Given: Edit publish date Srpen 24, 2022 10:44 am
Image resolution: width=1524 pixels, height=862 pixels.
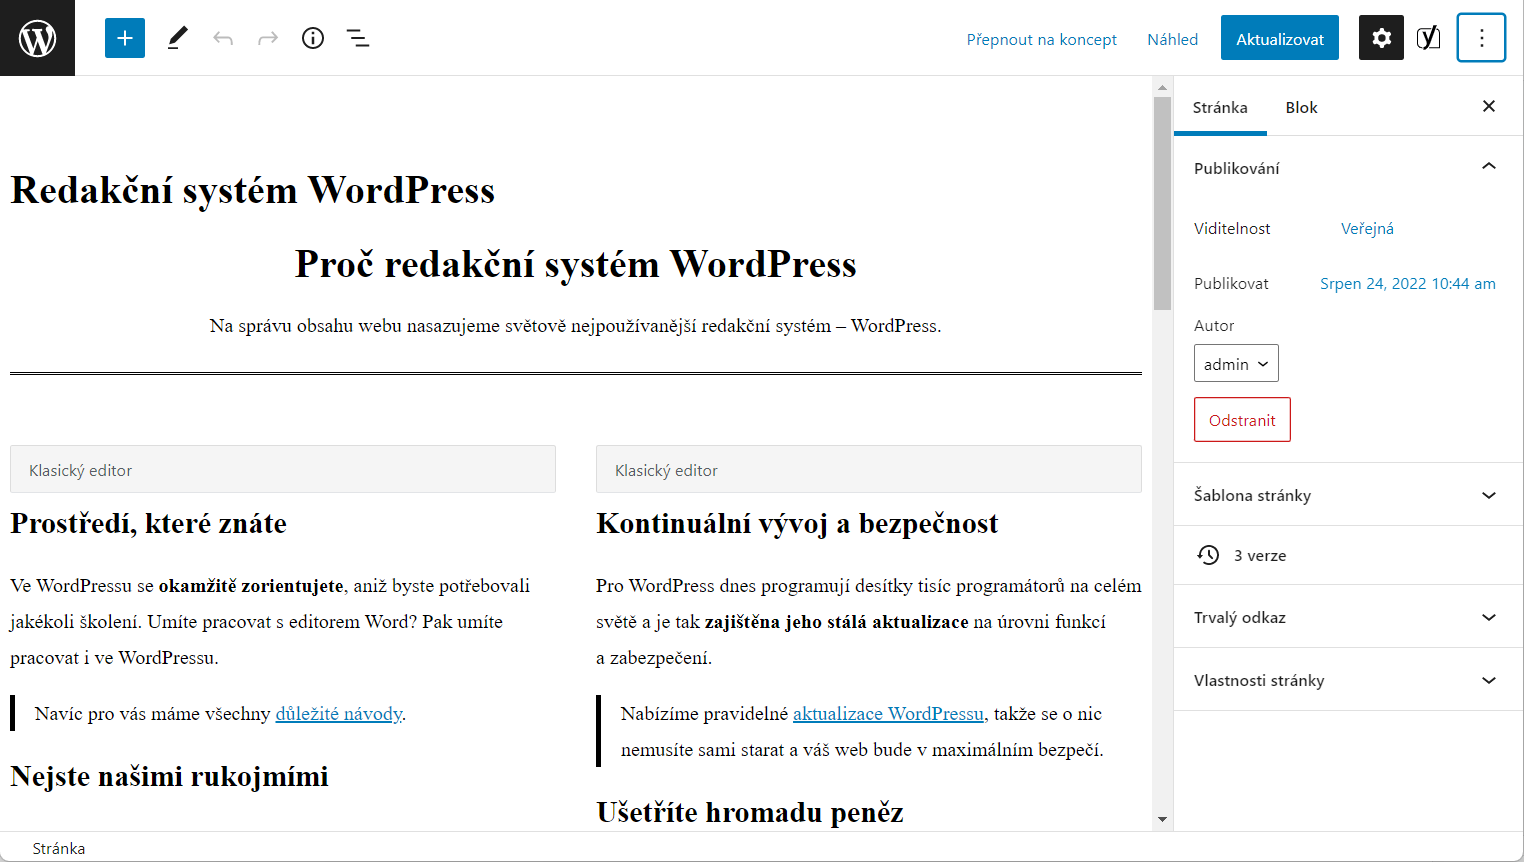Looking at the screenshot, I should tap(1408, 283).
